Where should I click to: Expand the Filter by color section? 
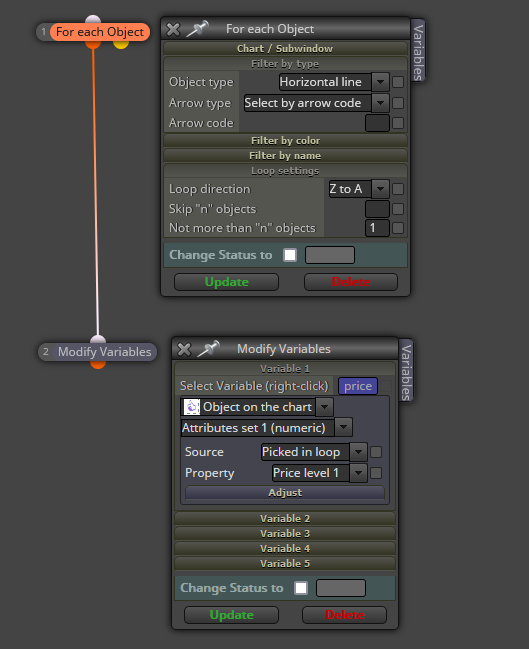[x=285, y=141]
